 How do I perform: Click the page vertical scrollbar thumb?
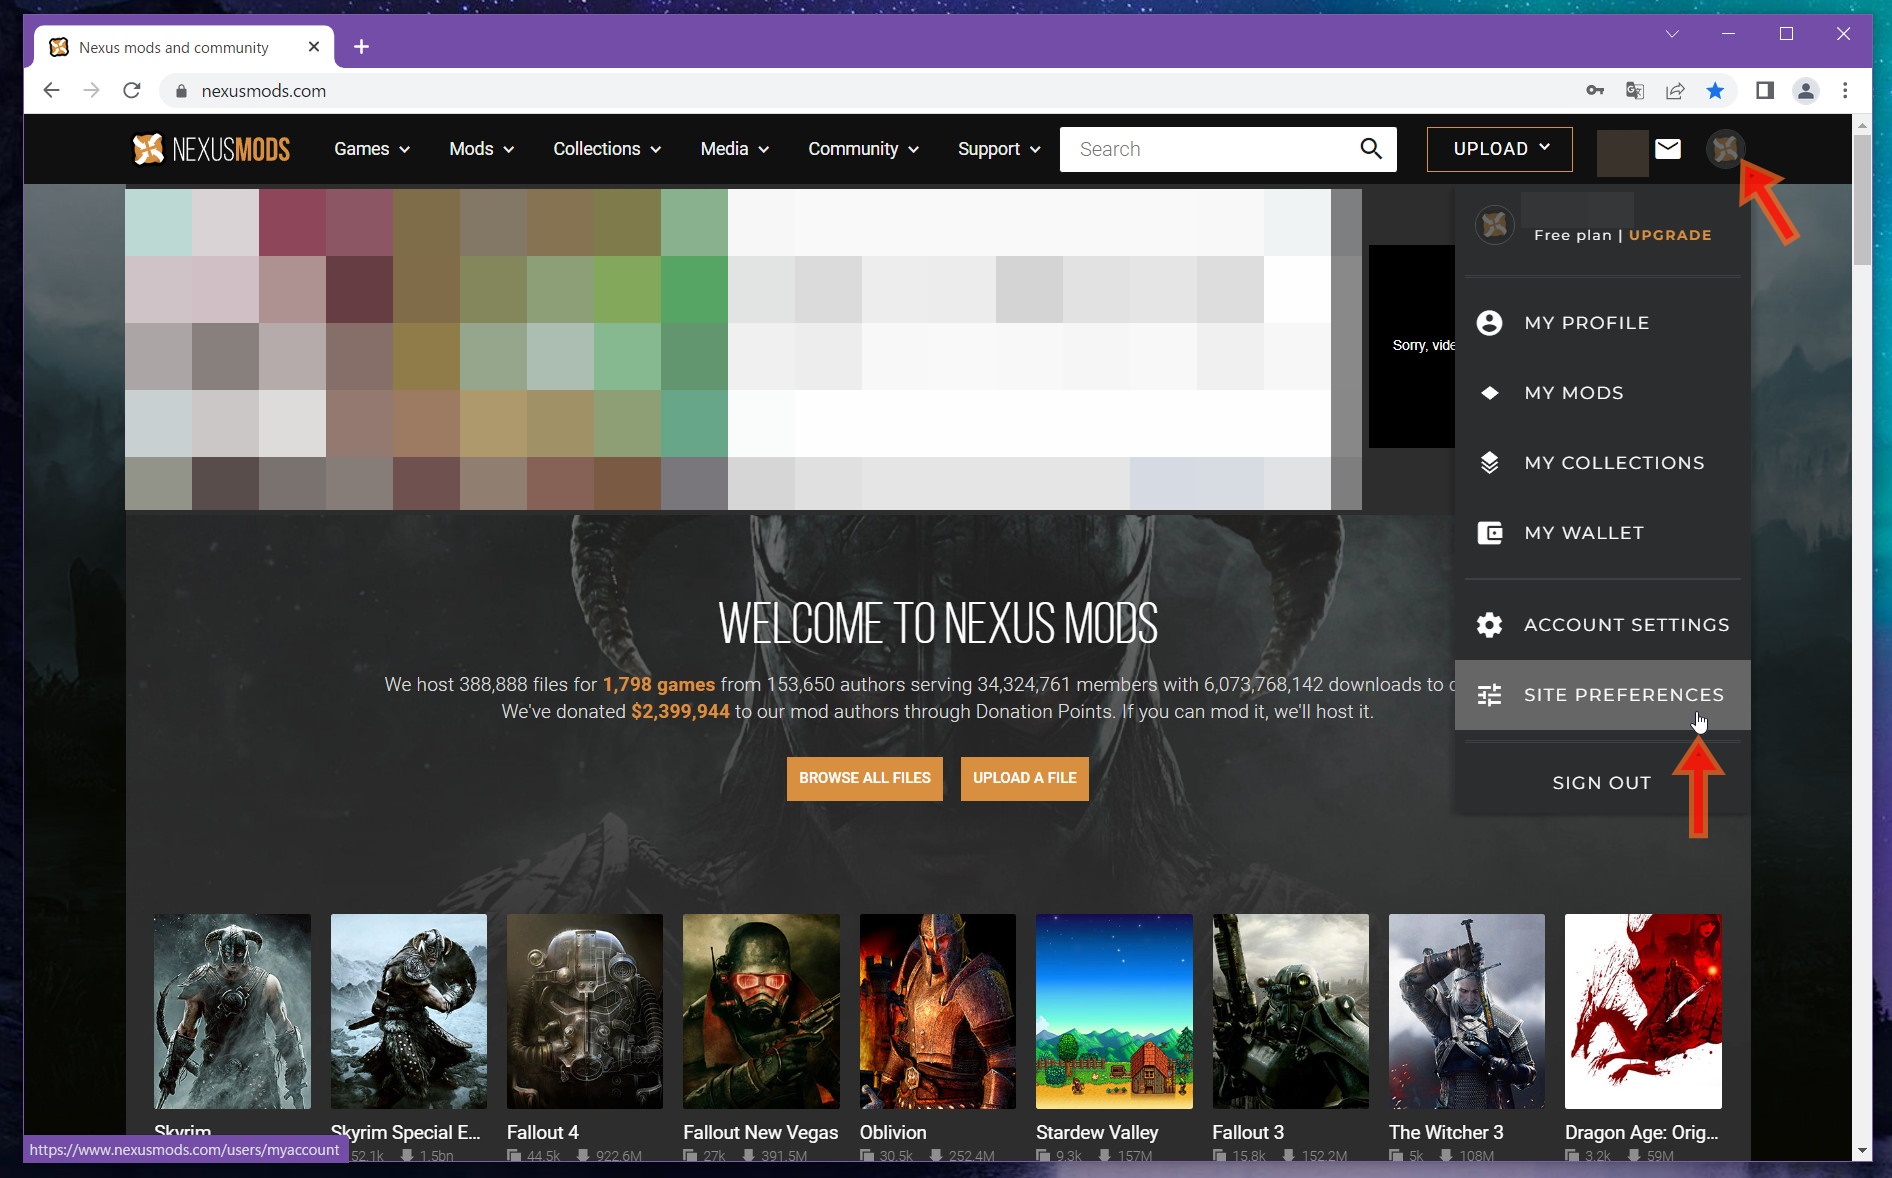[1862, 200]
